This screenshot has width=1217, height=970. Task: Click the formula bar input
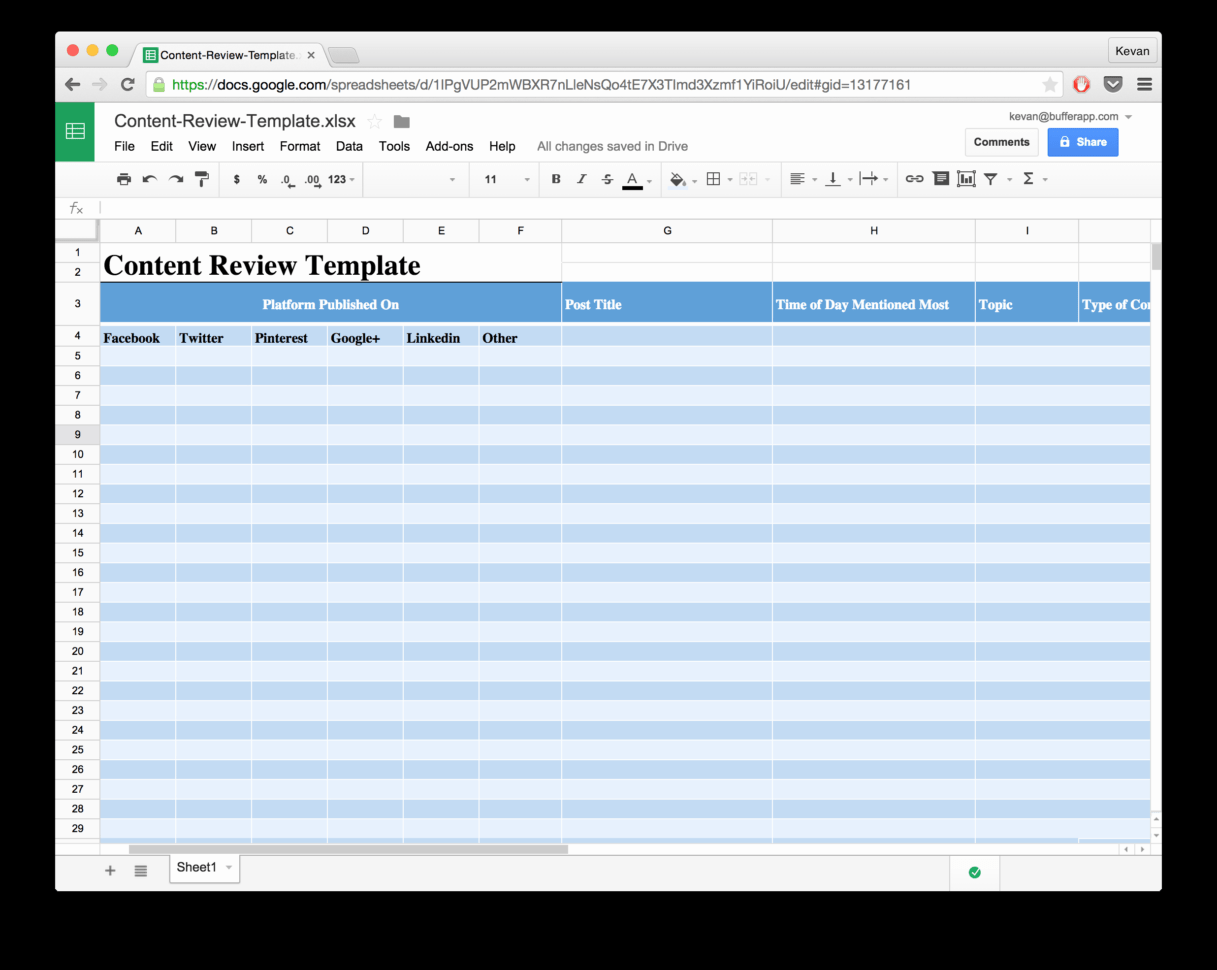tap(400, 208)
